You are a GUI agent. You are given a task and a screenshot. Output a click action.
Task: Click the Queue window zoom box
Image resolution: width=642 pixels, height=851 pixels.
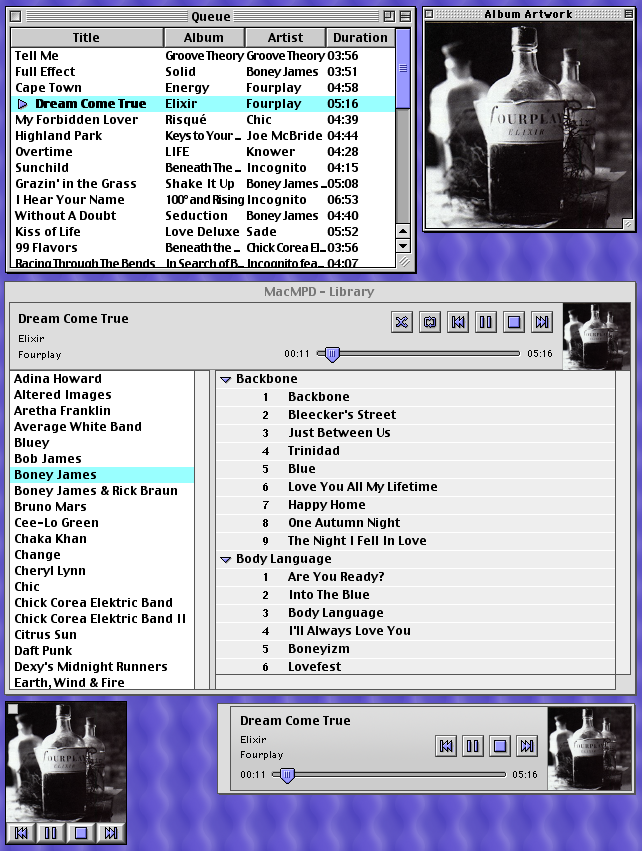pos(389,16)
